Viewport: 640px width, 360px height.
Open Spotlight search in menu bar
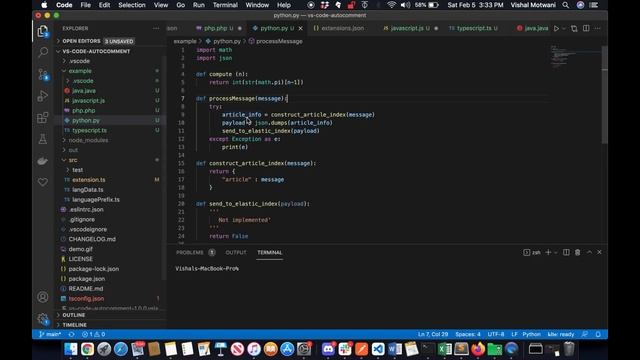click(x=566, y=5)
